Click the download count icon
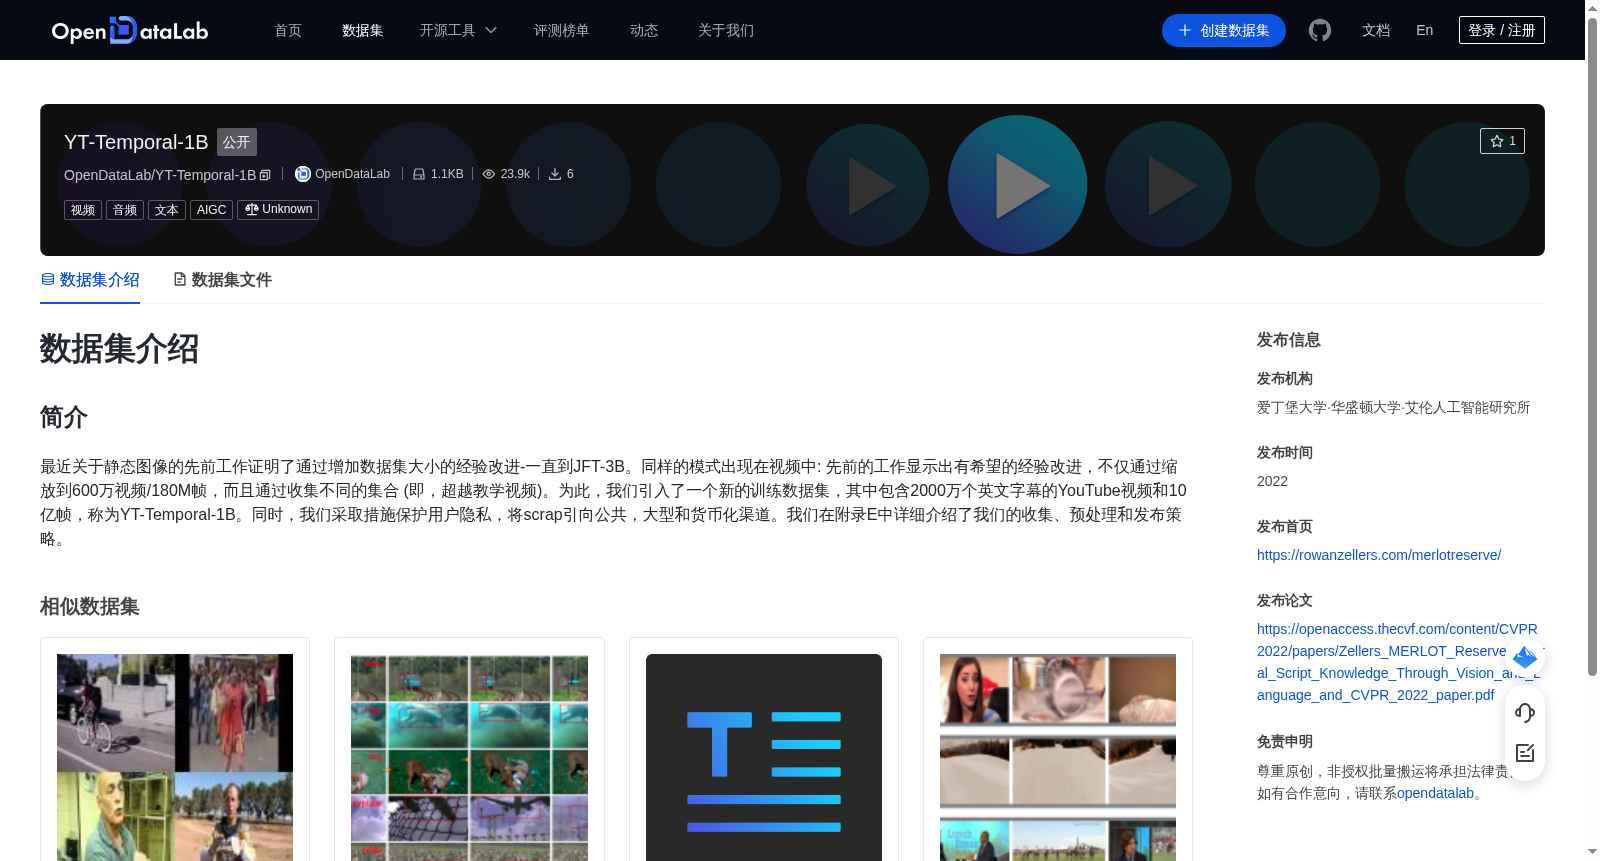This screenshot has width=1600, height=861. click(x=555, y=174)
